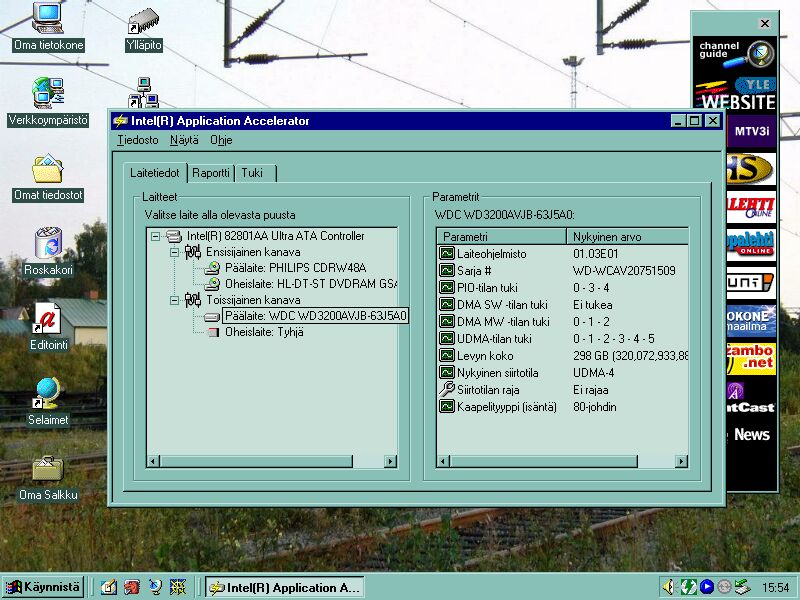The image size is (800, 600).
Task: Collapse Intel 82801AA Ultra ATA Controller node
Action: tap(155, 237)
